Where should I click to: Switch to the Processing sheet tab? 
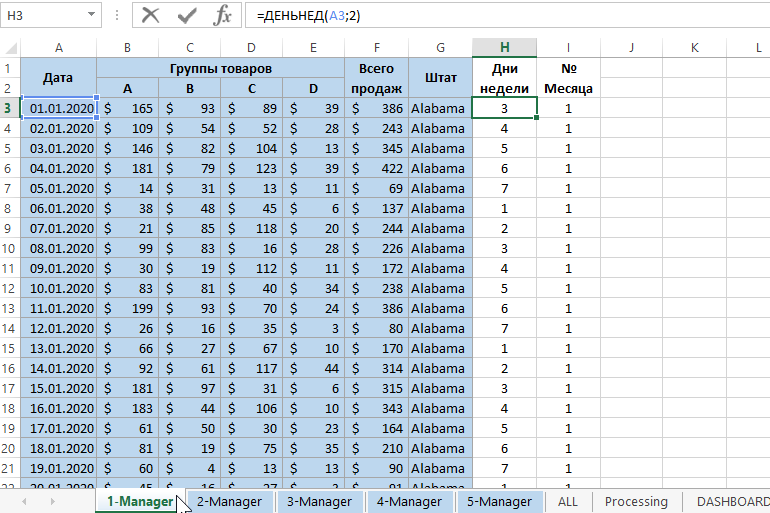(636, 501)
